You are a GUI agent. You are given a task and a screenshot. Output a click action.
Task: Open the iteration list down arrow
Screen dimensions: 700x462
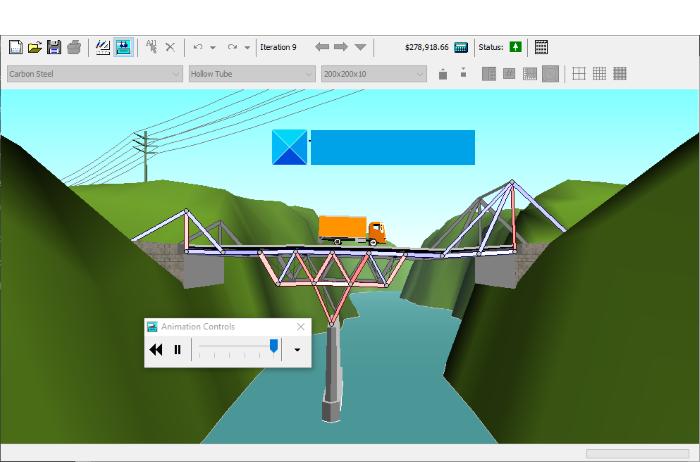tap(360, 47)
